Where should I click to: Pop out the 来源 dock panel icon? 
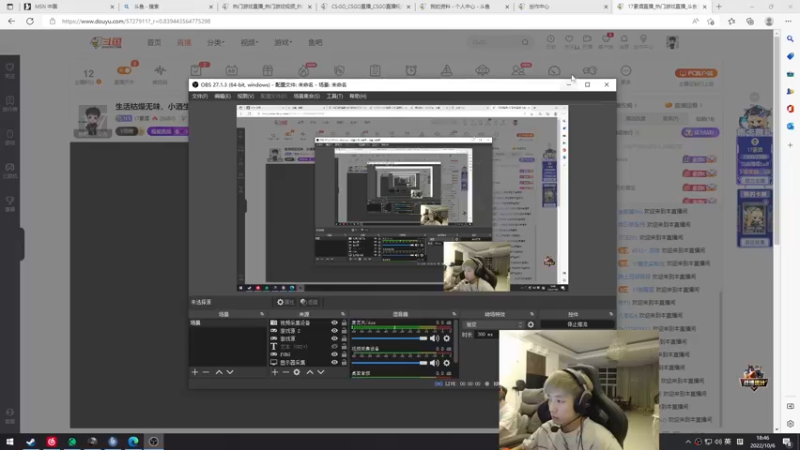click(342, 314)
